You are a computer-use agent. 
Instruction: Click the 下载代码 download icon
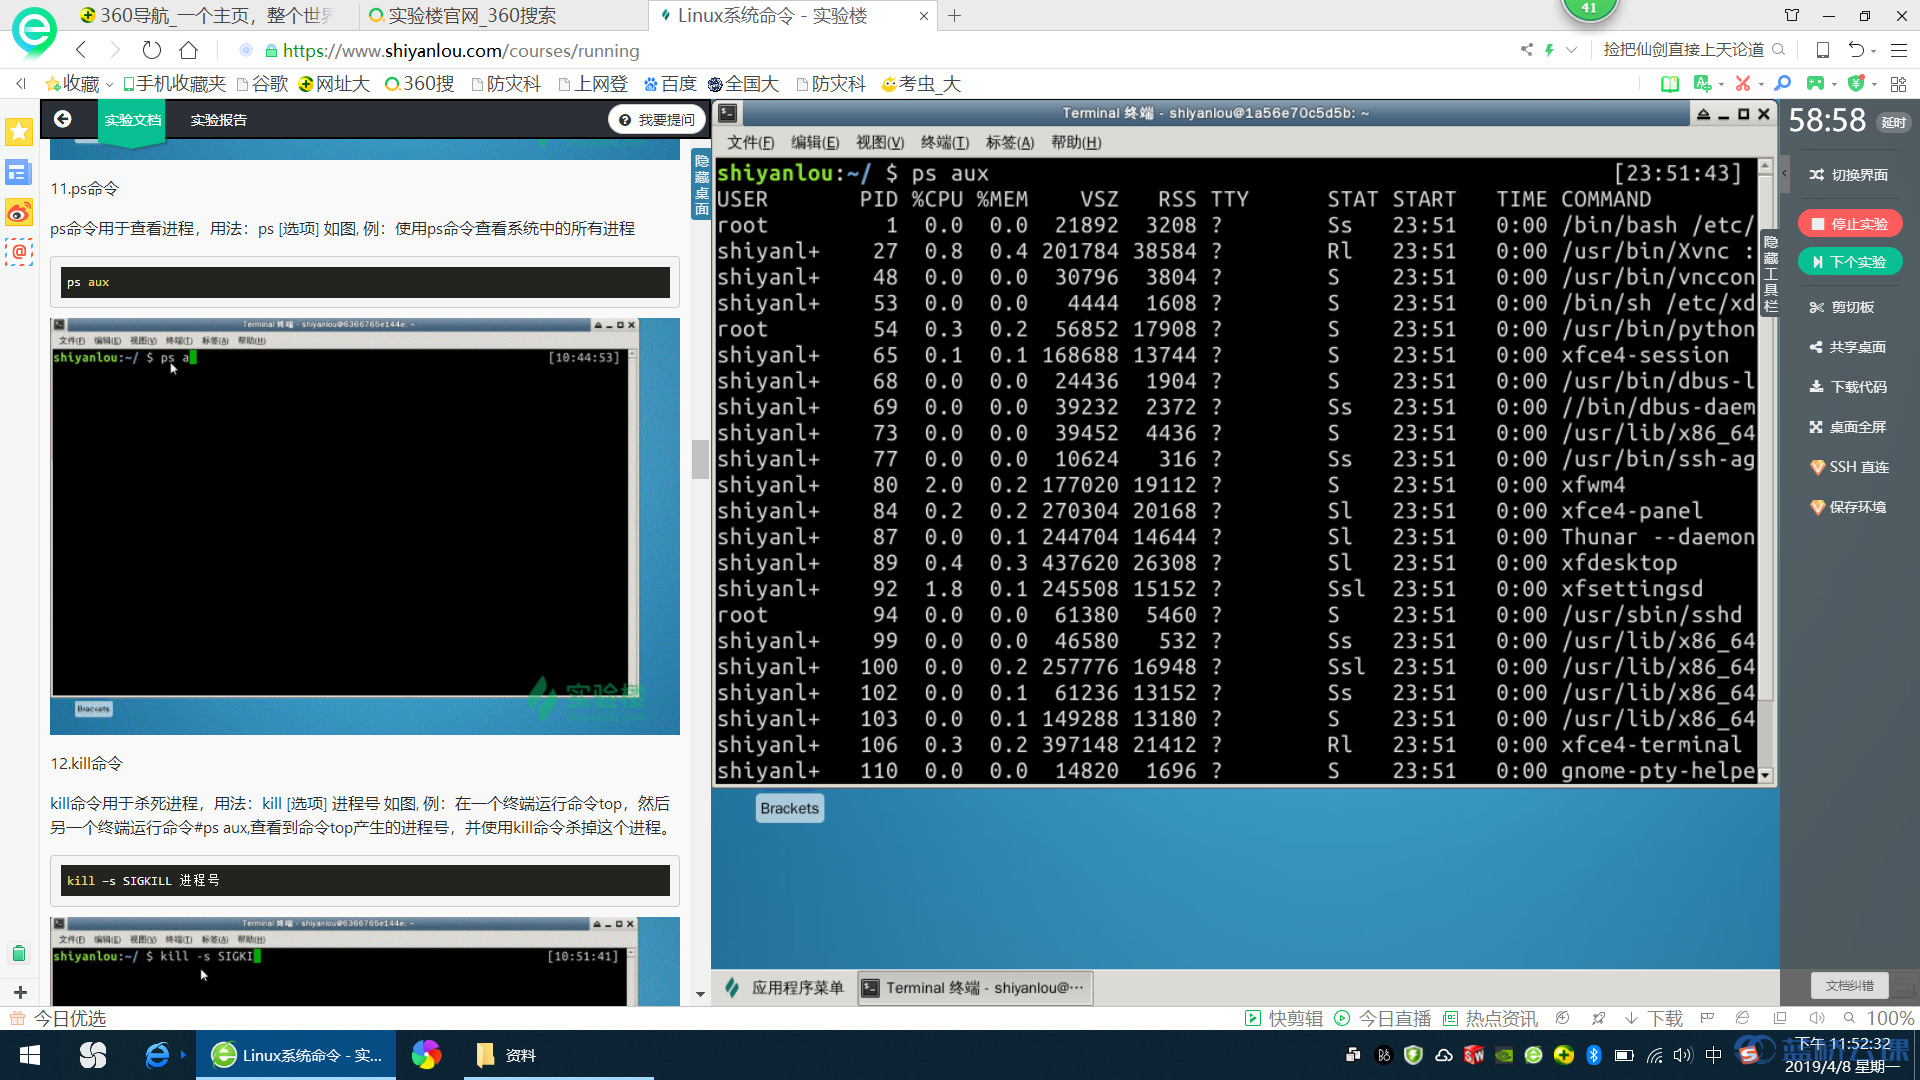[1848, 387]
